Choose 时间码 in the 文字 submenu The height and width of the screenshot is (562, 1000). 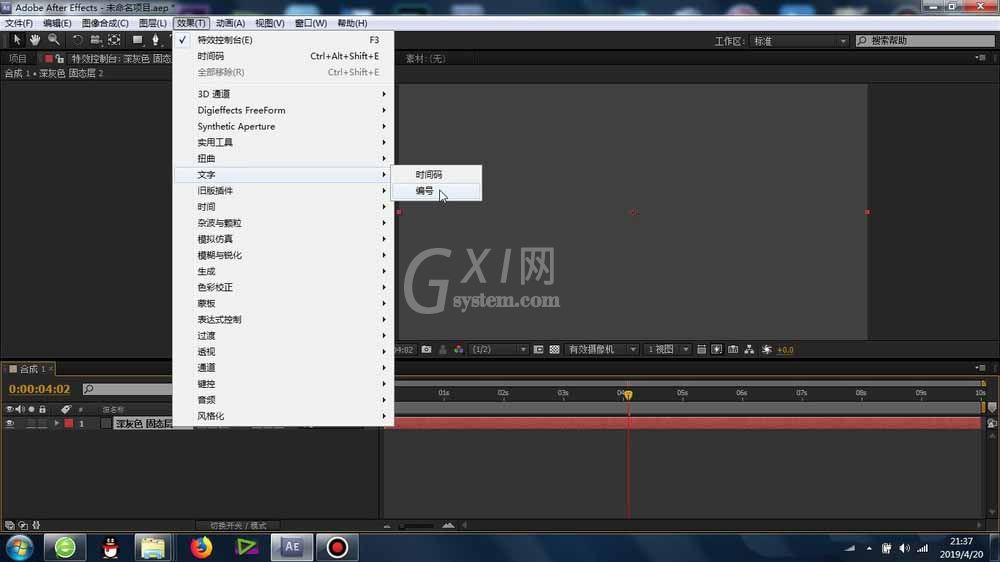point(436,174)
